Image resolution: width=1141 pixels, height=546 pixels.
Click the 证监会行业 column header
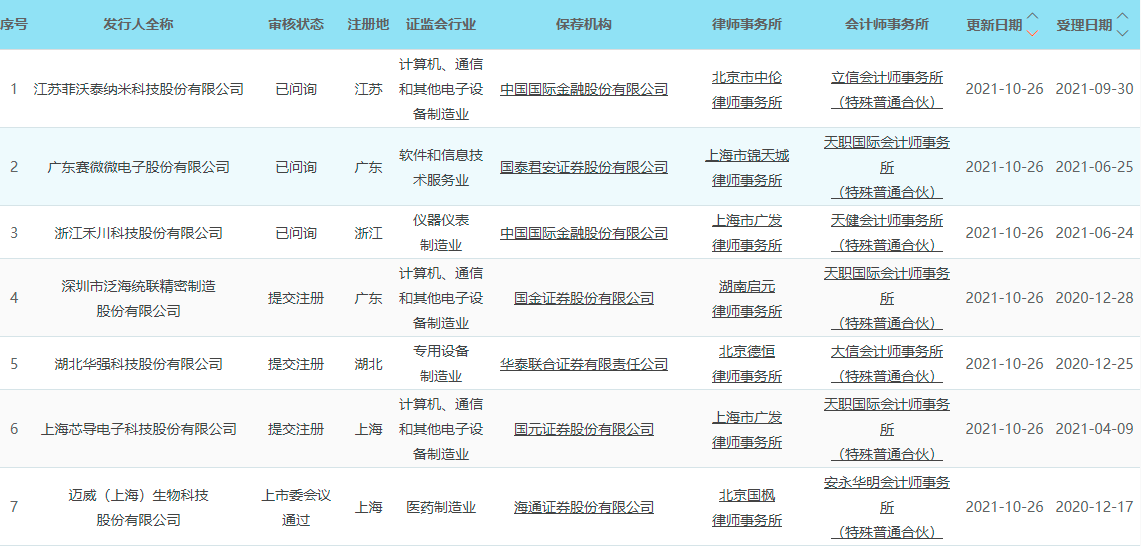pos(441,25)
